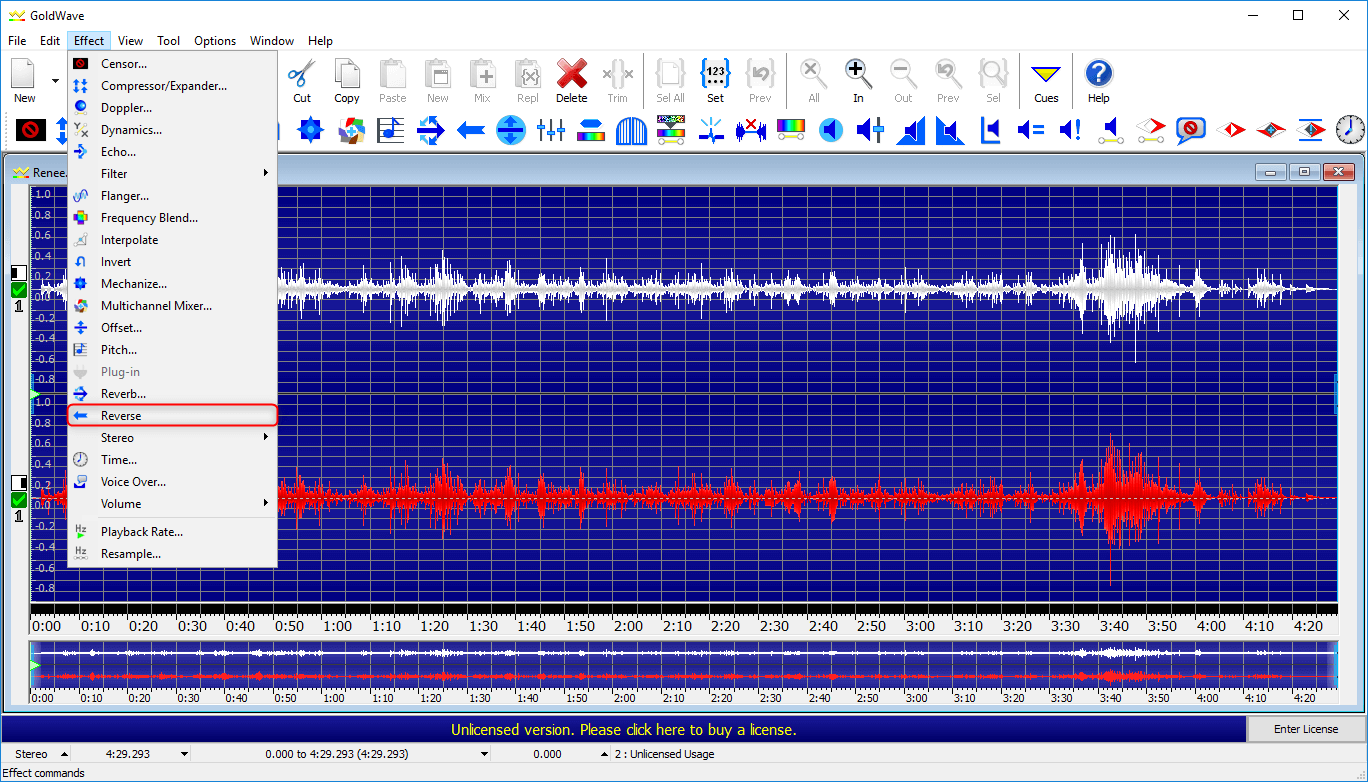Click the left channel black-white box toggle
1368x782 pixels.
19,272
